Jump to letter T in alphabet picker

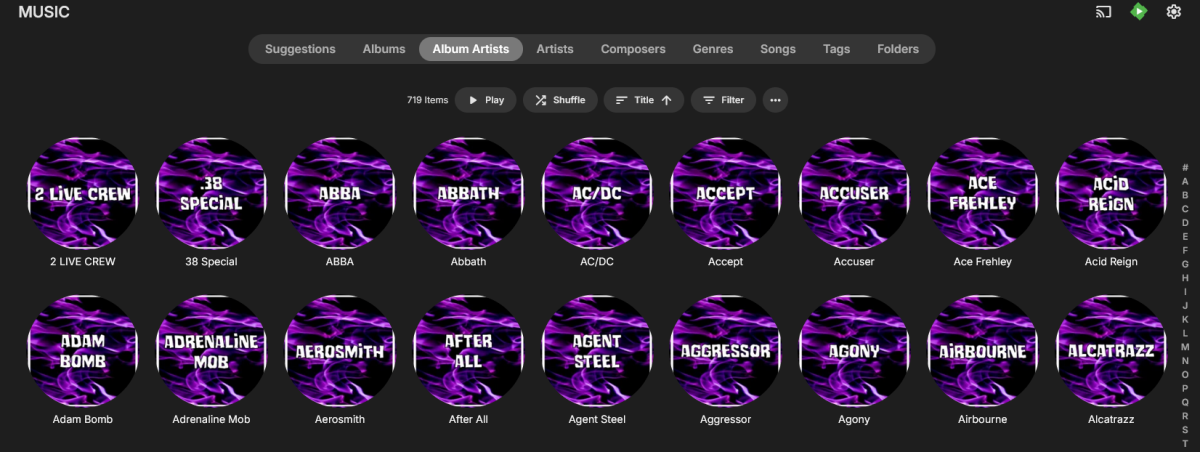pos(1185,442)
